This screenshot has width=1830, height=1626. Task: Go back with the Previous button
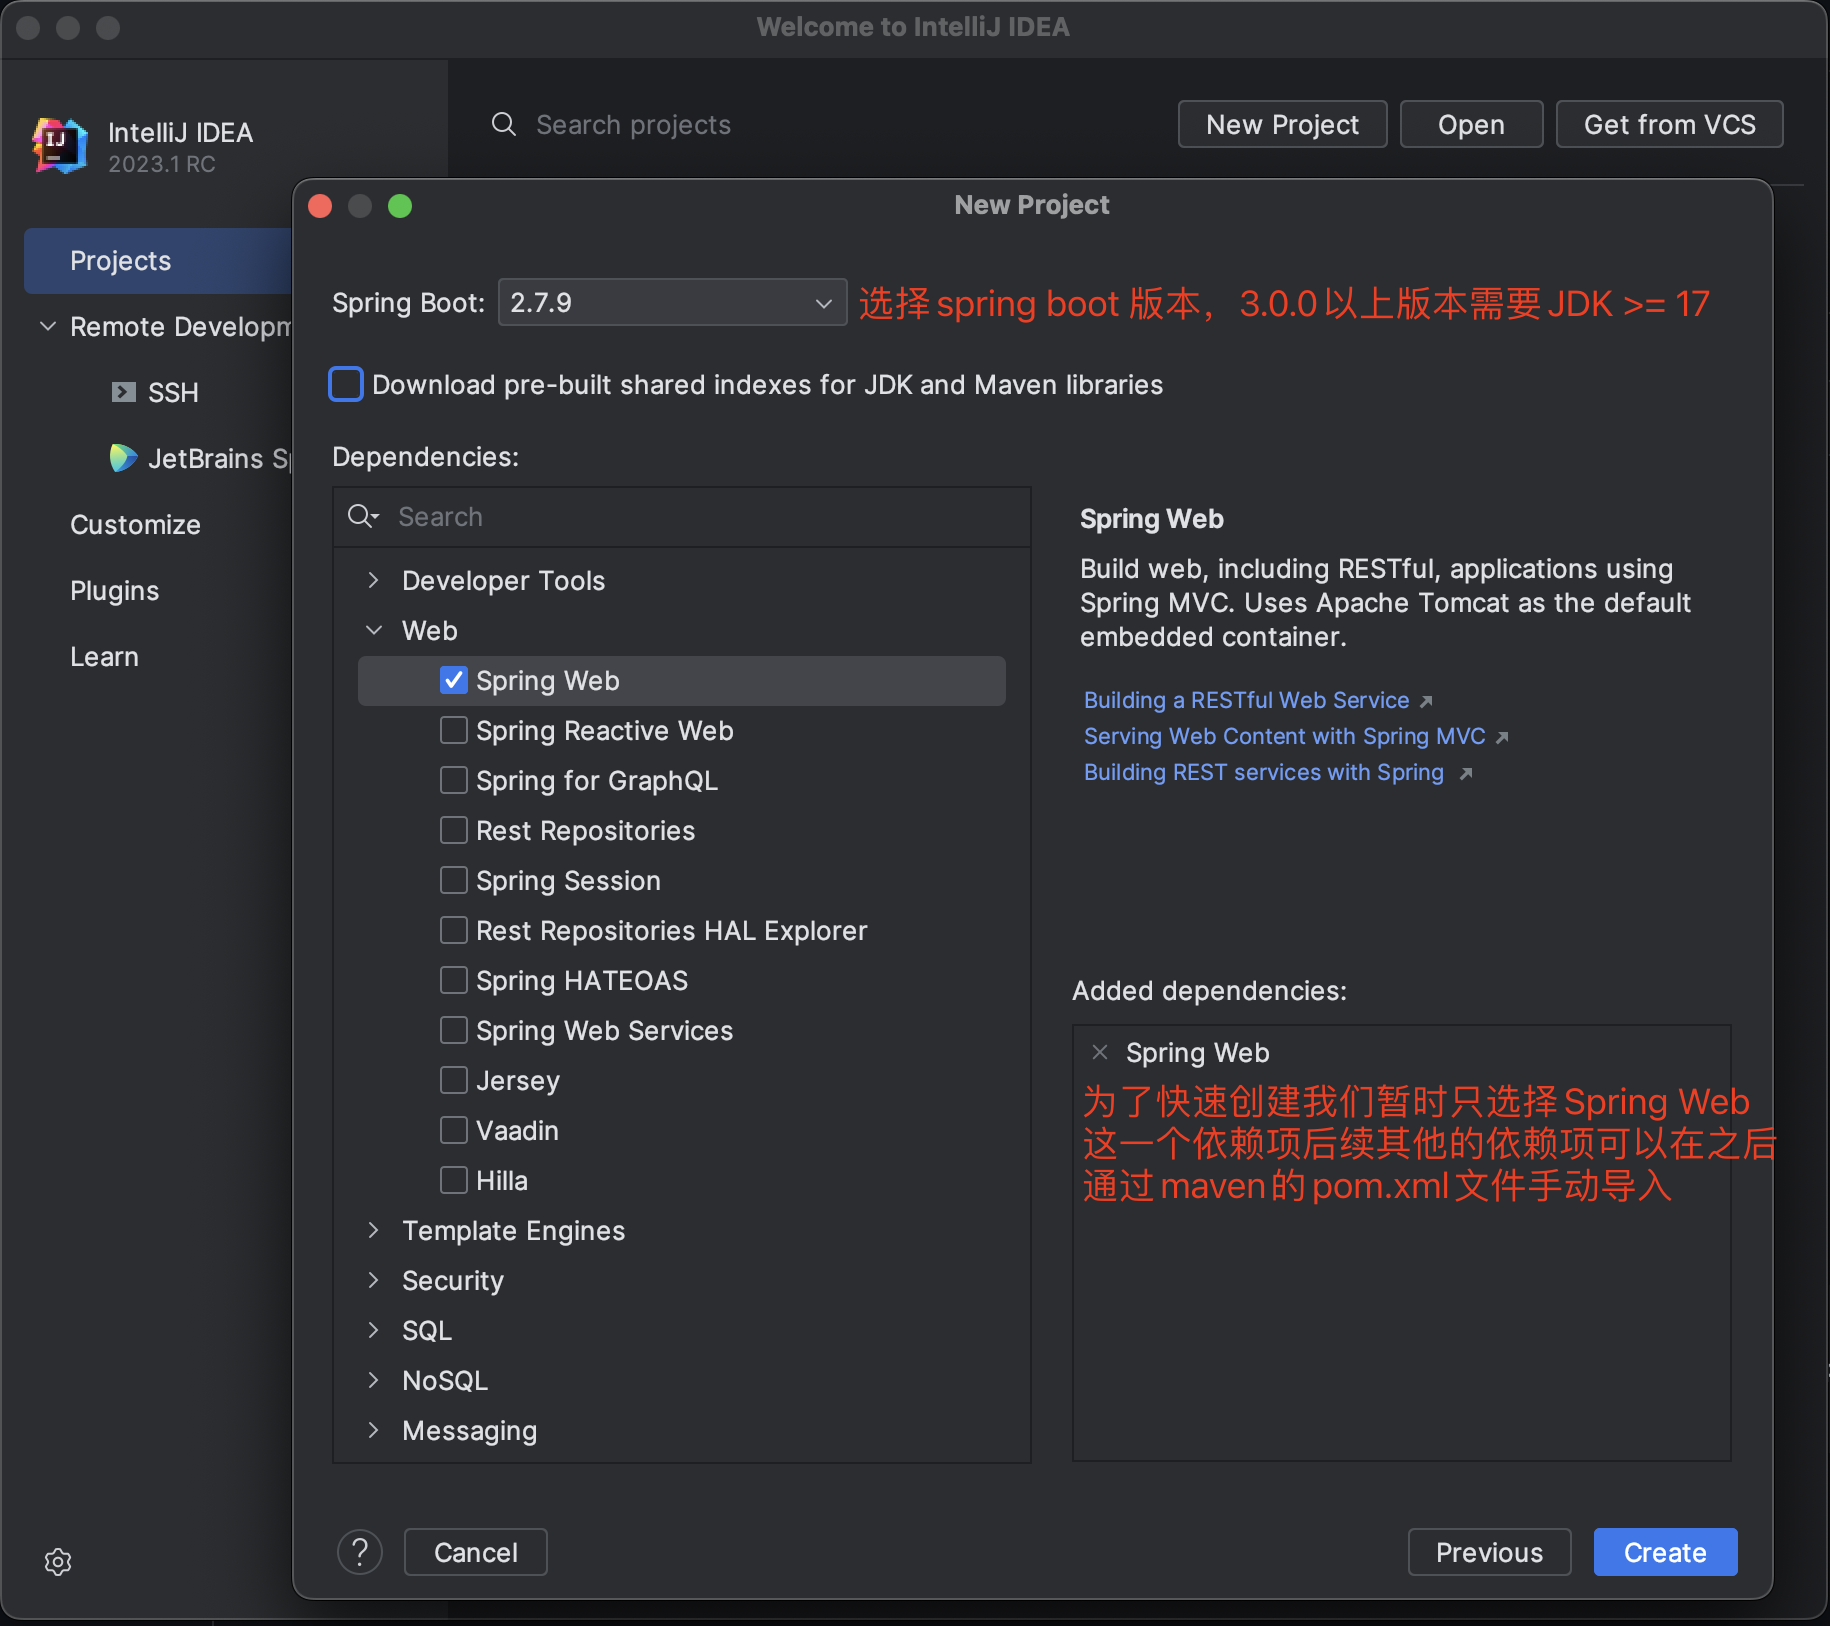pos(1489,1552)
